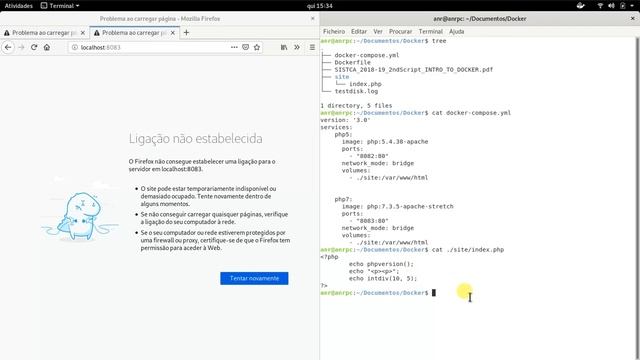Bookmark this page with star icon

(x=257, y=47)
